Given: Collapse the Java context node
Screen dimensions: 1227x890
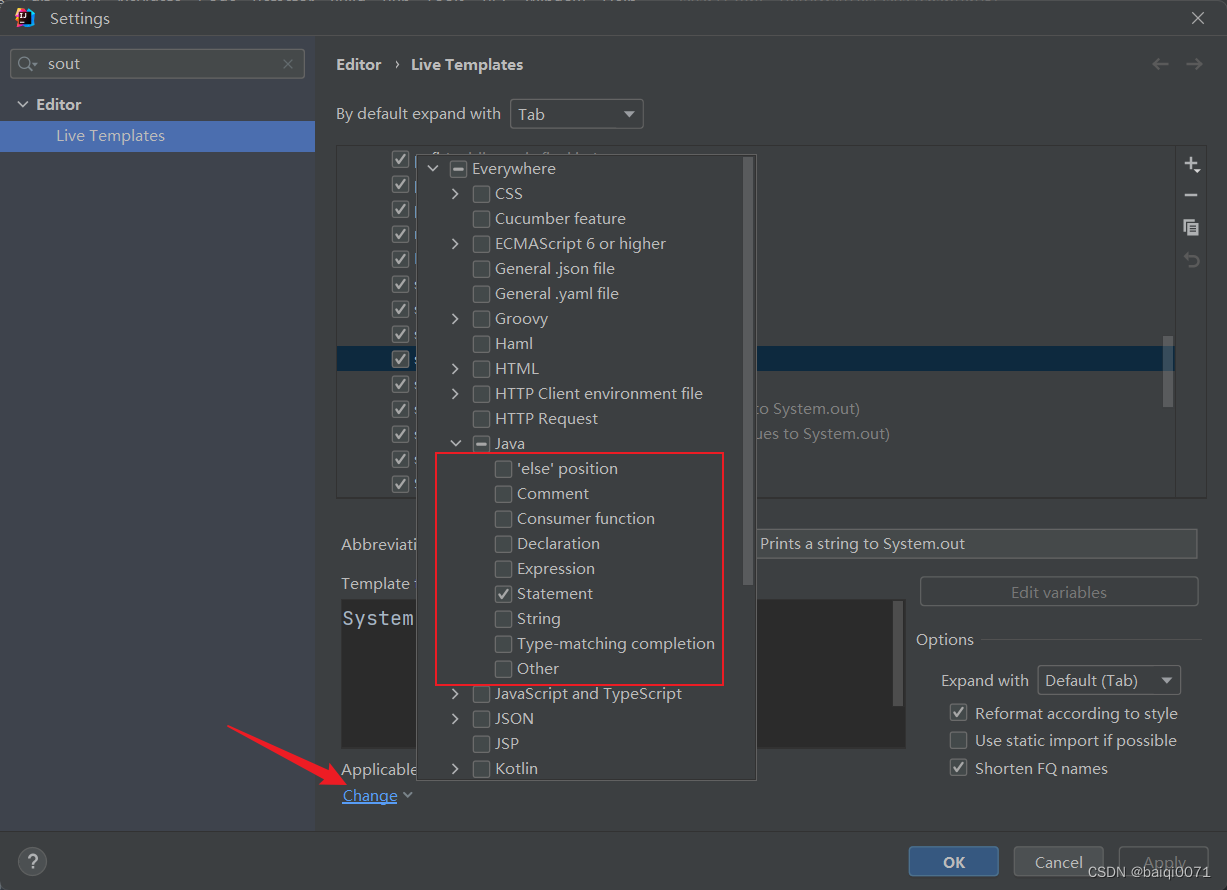Looking at the screenshot, I should point(456,444).
